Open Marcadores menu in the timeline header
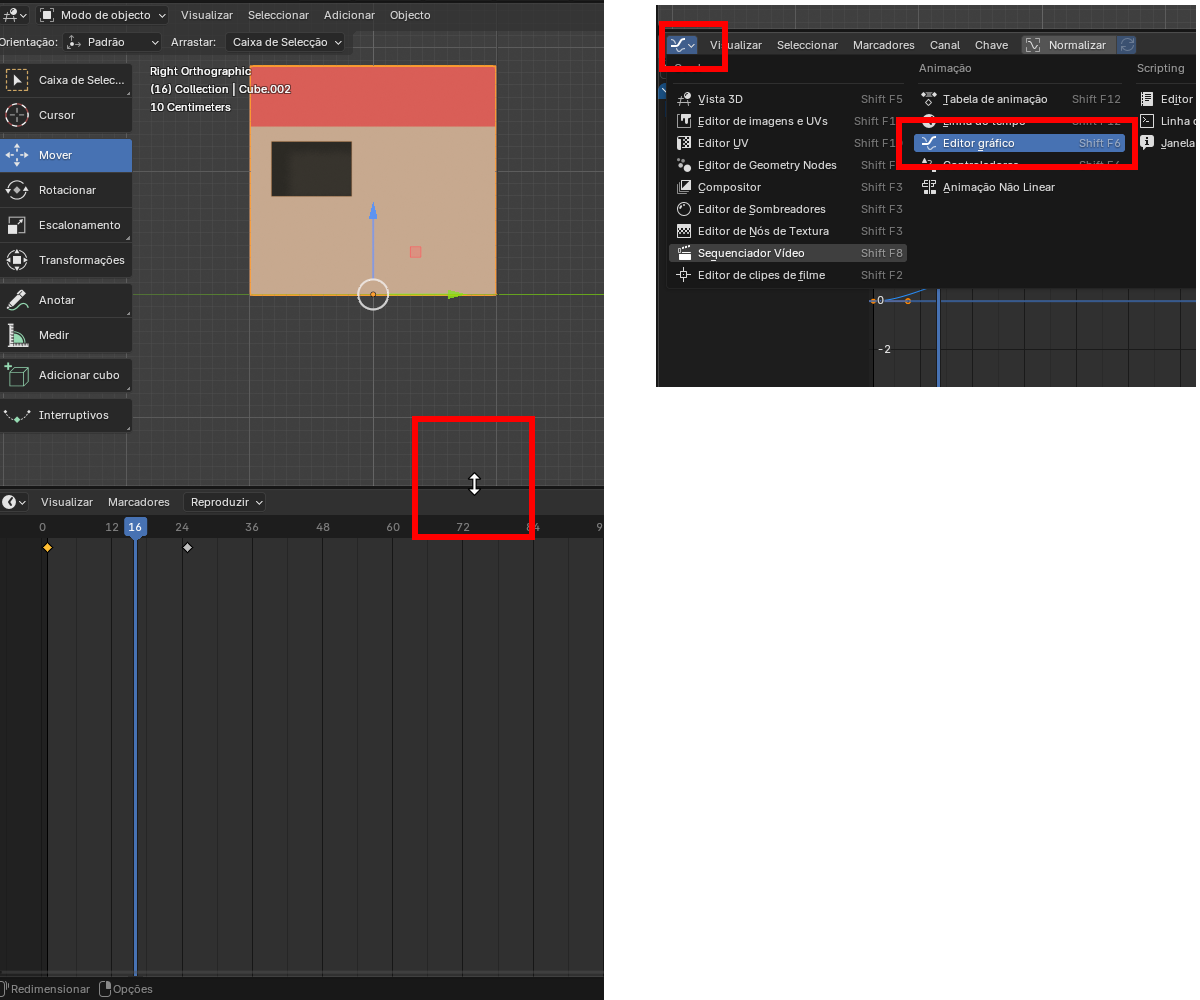The image size is (1200, 1000). click(139, 502)
